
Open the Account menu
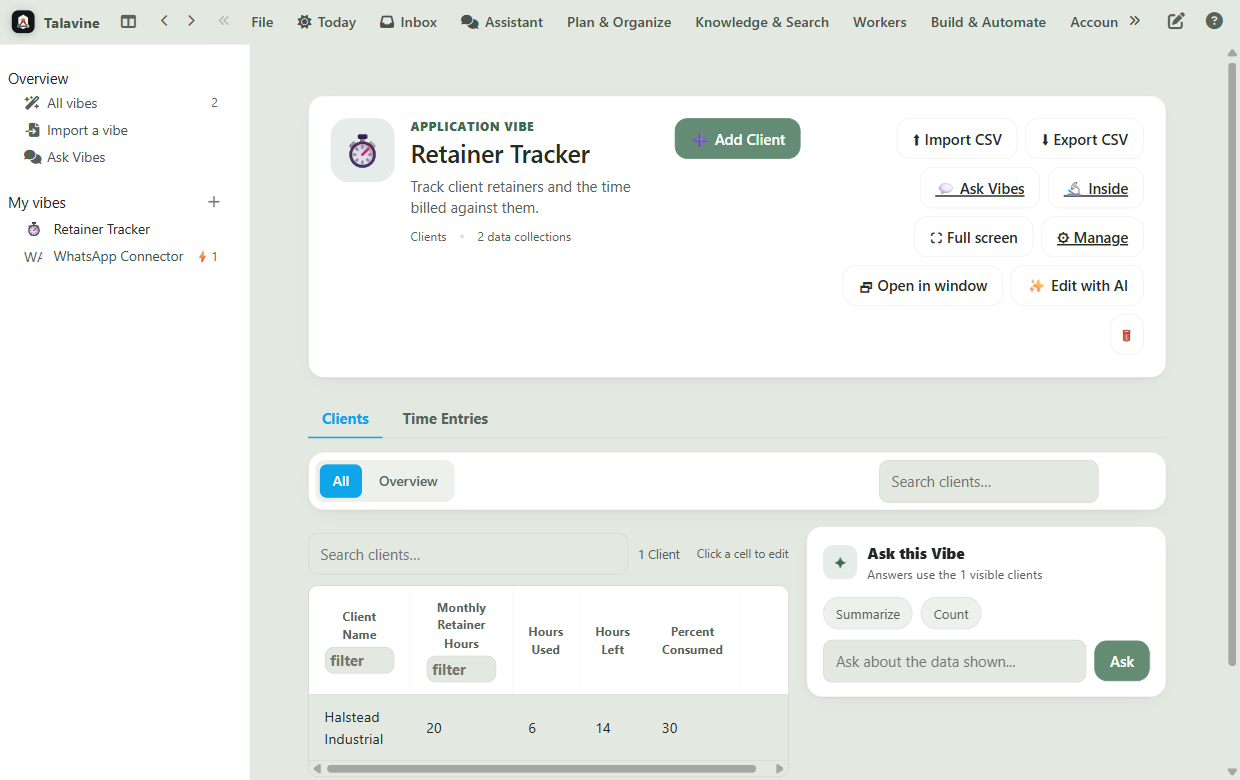pos(1094,22)
